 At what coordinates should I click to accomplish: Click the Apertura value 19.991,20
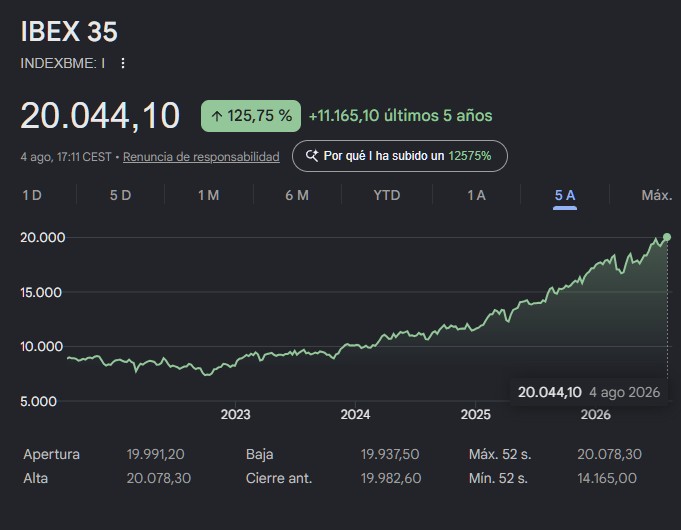click(x=155, y=454)
